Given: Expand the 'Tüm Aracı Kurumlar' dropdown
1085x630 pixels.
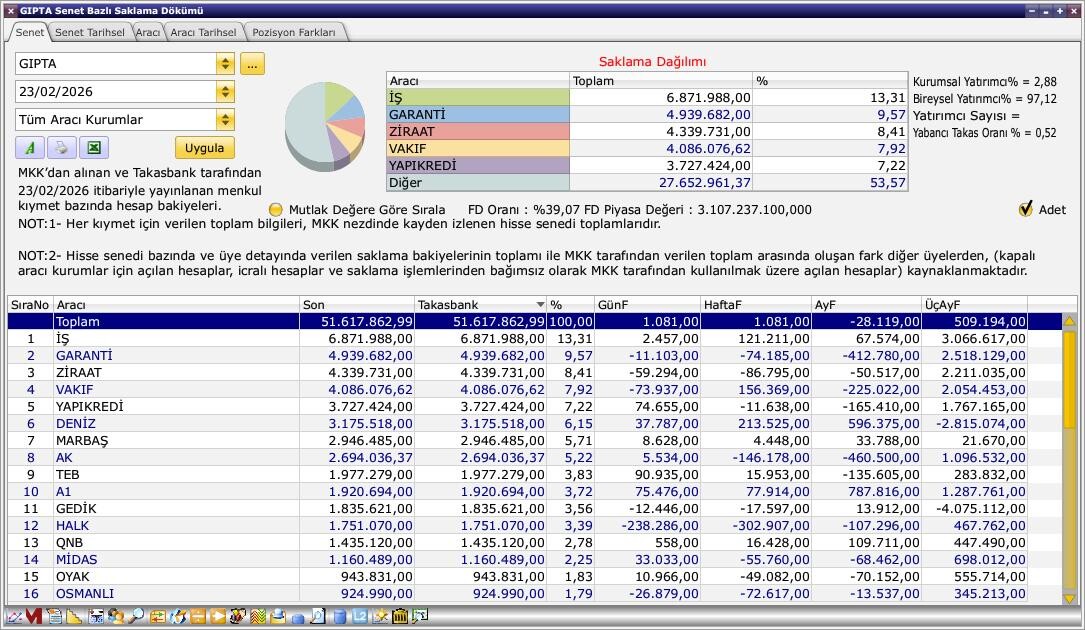Looking at the screenshot, I should click(x=225, y=120).
